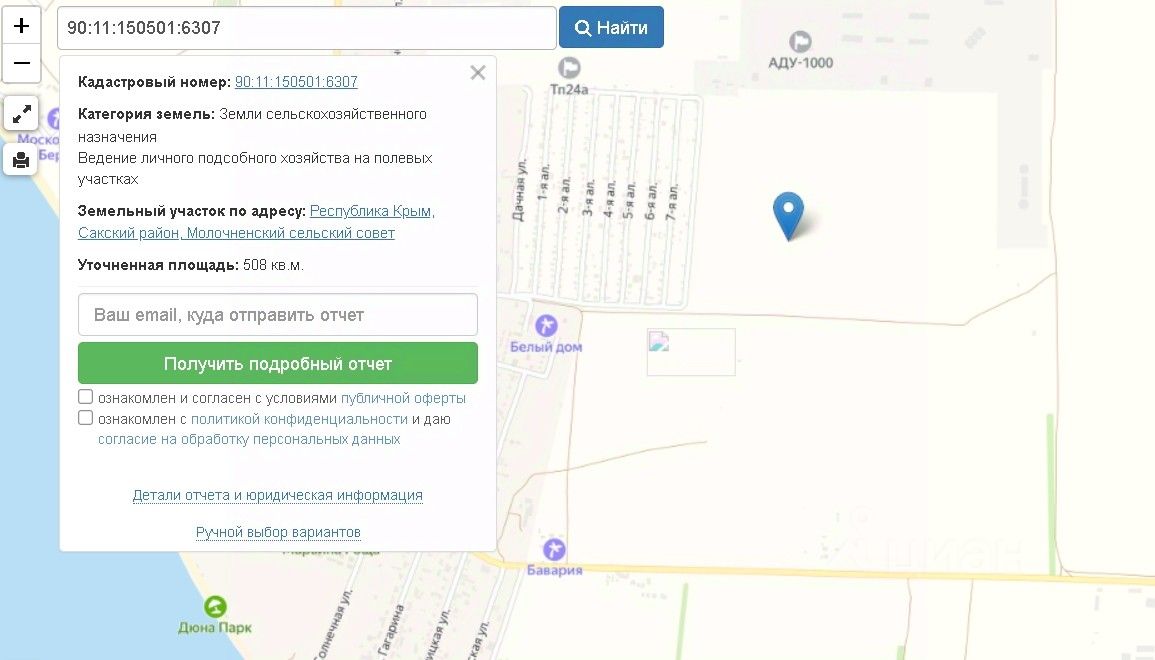Print the map with printer icon
This screenshot has width=1155, height=660.
[x=21, y=159]
